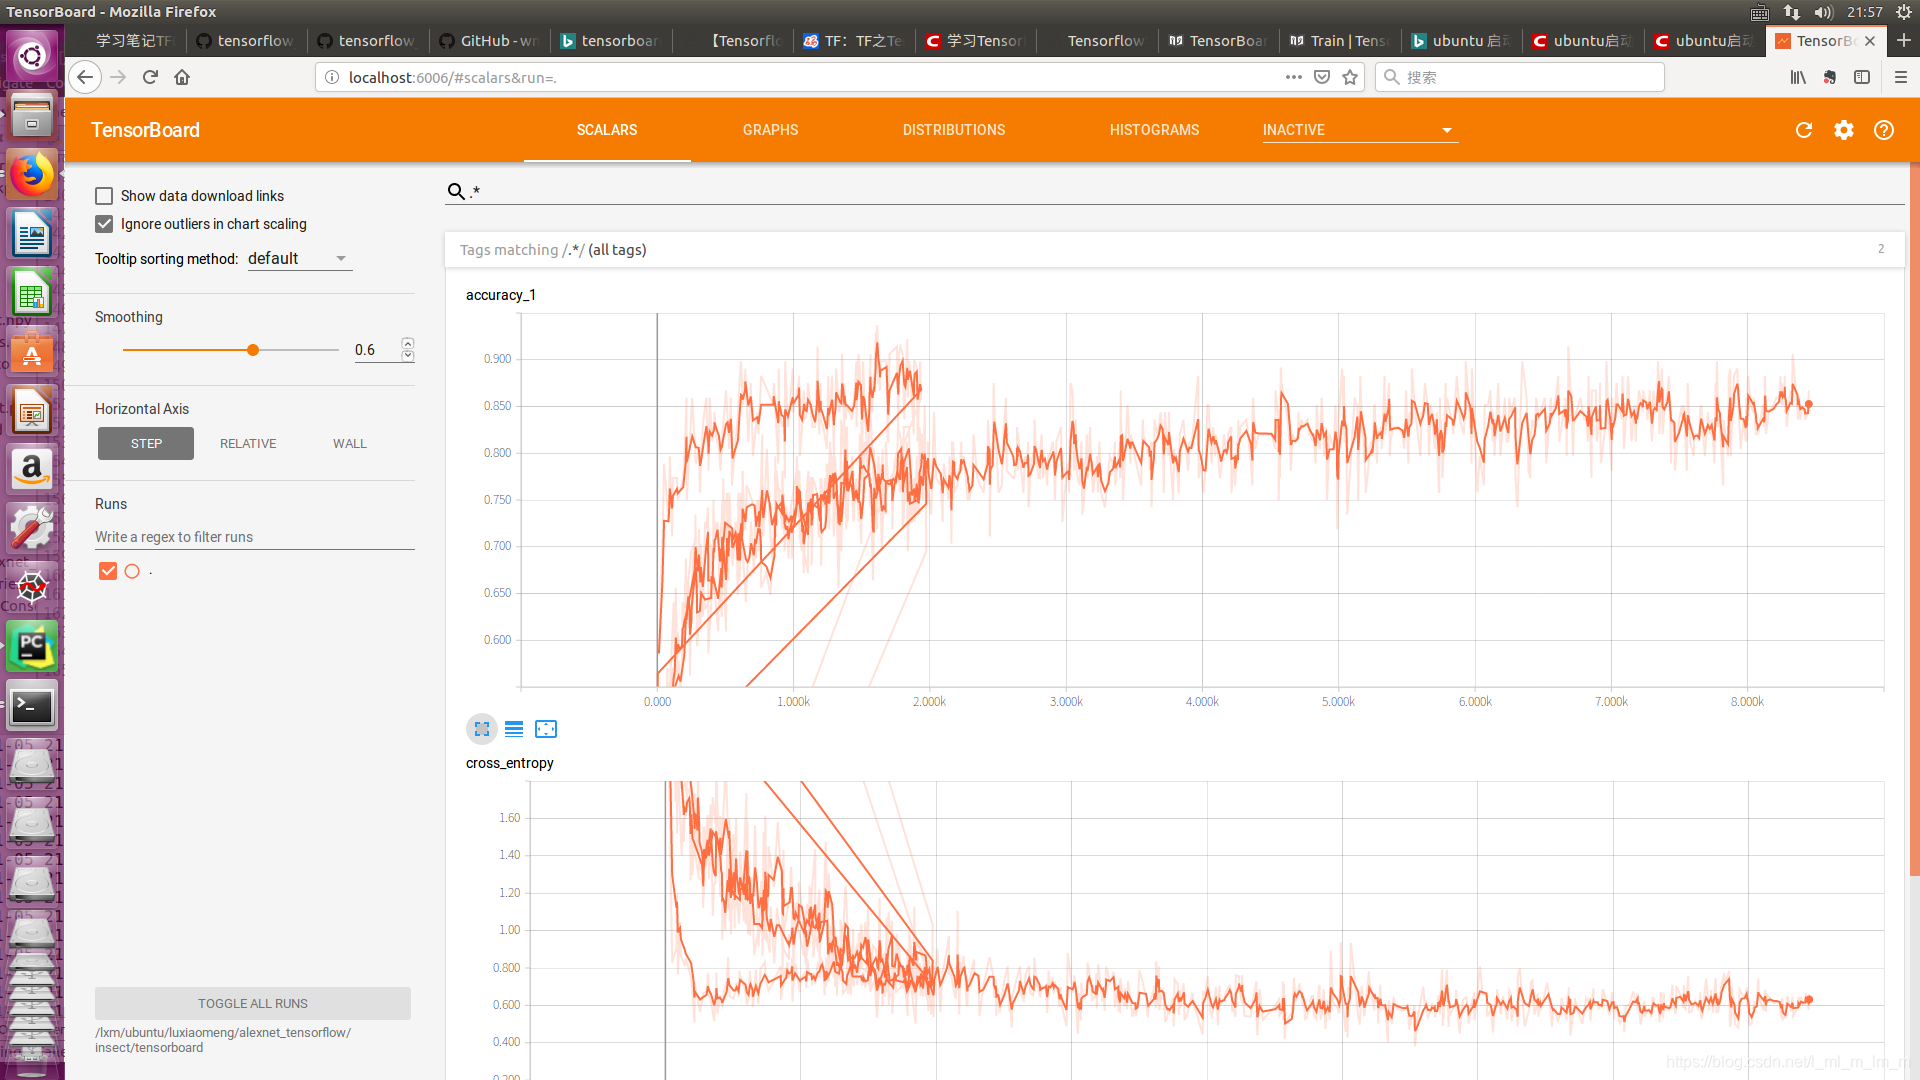Edit the smoothing value 0.6 field
This screenshot has width=1920, height=1080.
[376, 350]
